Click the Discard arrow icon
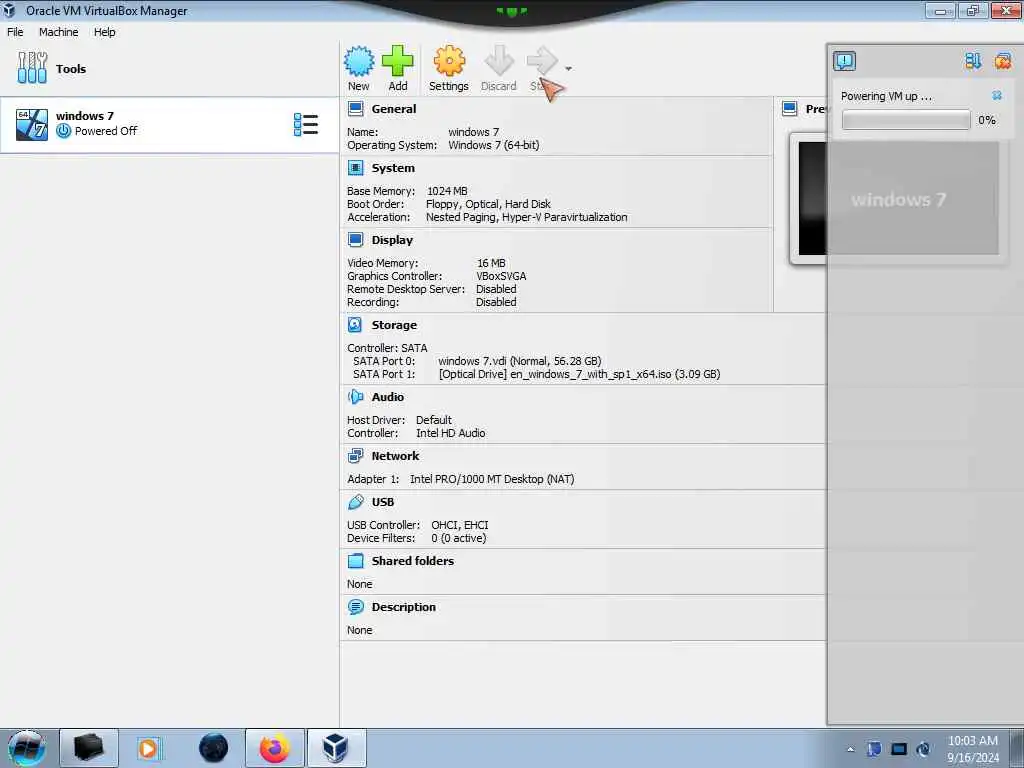 499,61
